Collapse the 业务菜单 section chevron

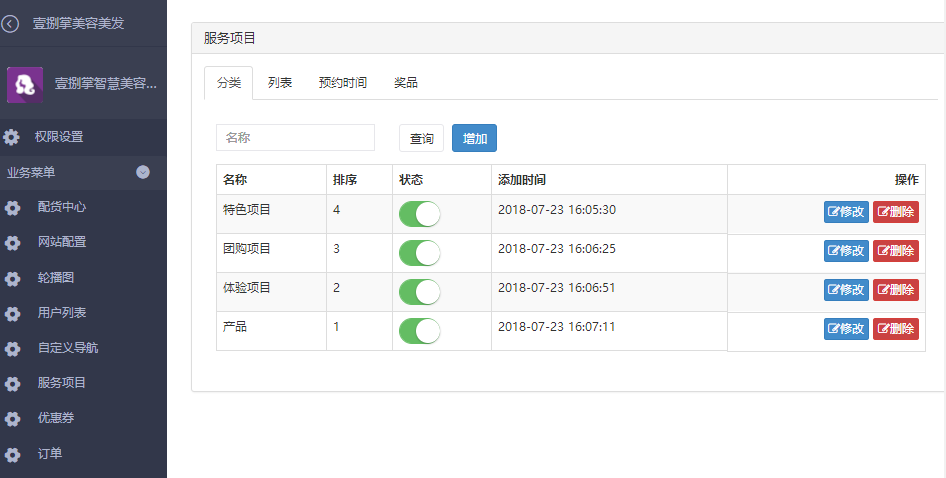[x=143, y=172]
